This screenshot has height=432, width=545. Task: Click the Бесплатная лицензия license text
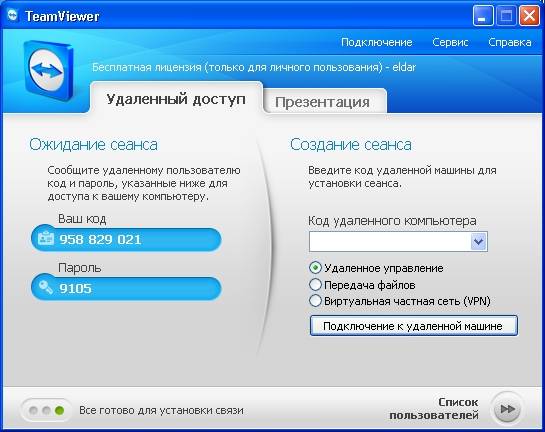click(254, 67)
